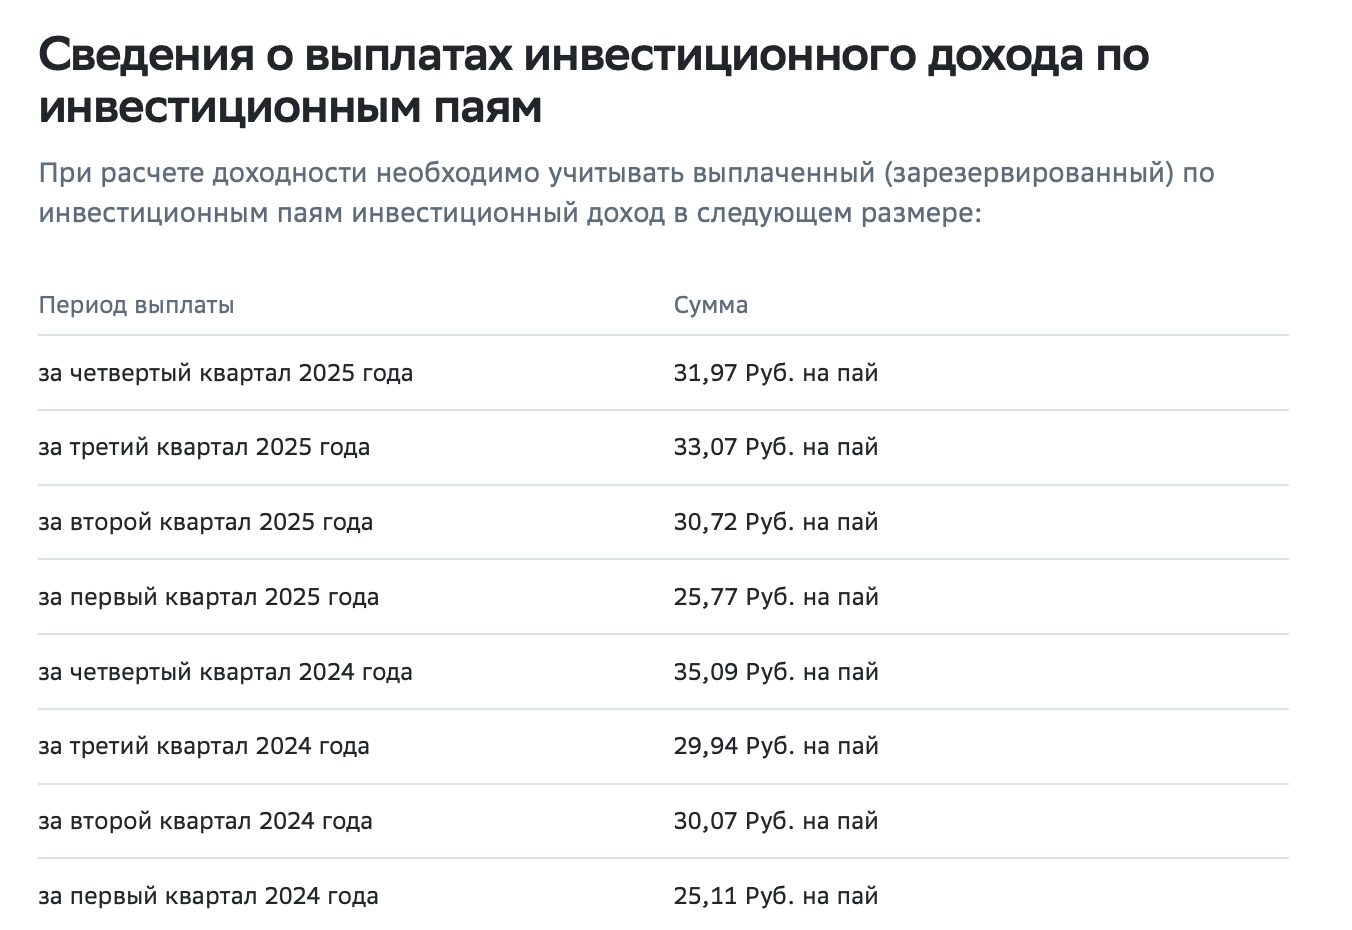Select the 'за третий квартал 2025 года' row label

[204, 447]
